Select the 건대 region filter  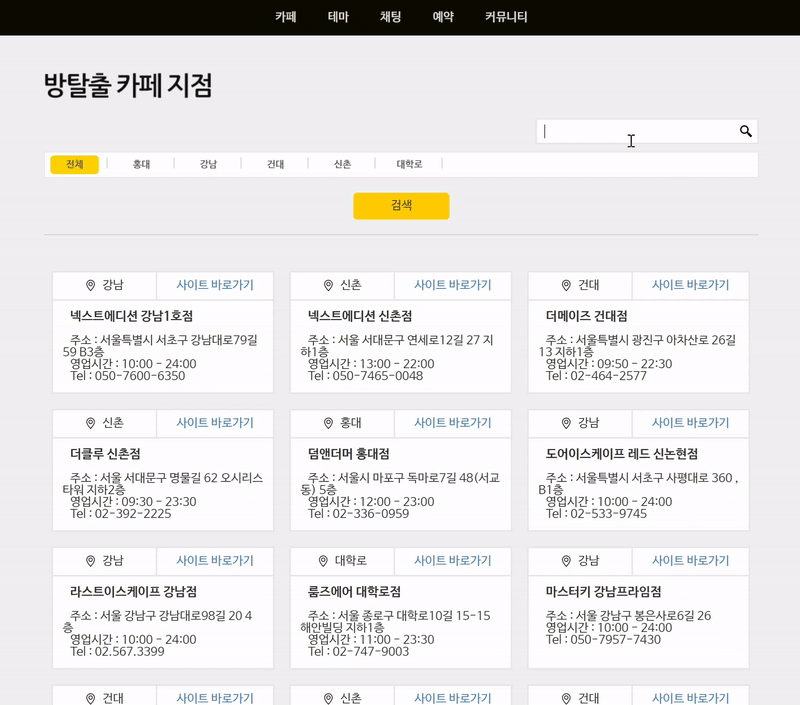[276, 164]
